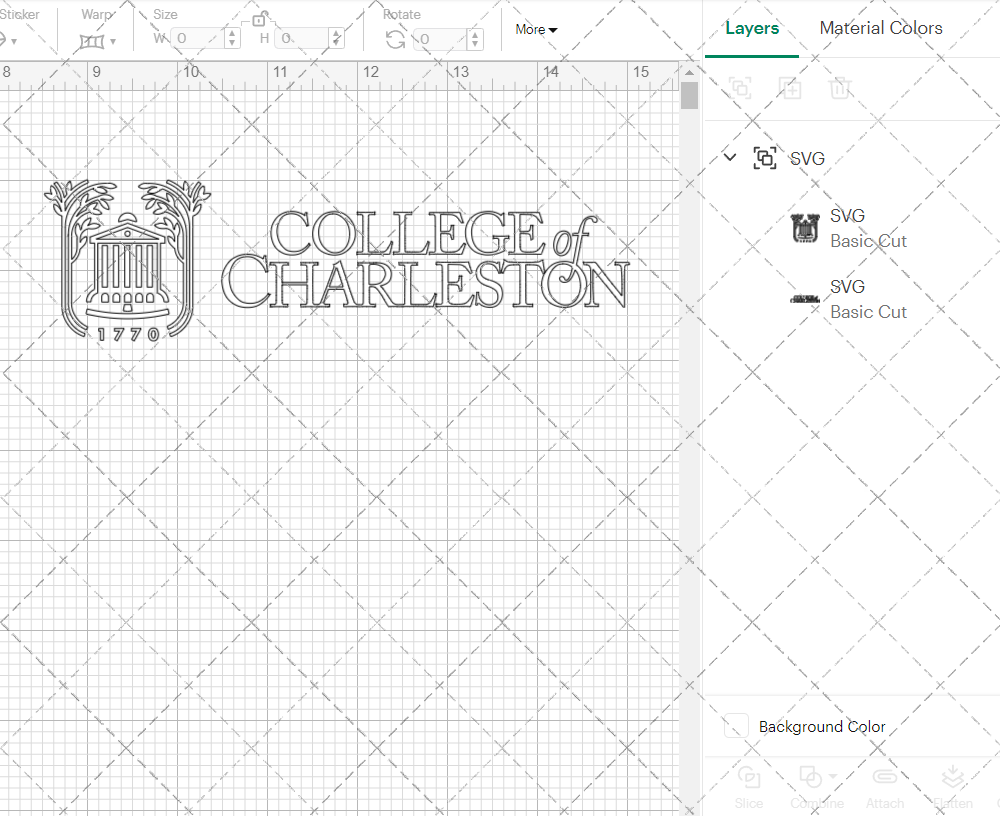Click the second Basic Cut label
This screenshot has width=1000, height=816.
(868, 312)
